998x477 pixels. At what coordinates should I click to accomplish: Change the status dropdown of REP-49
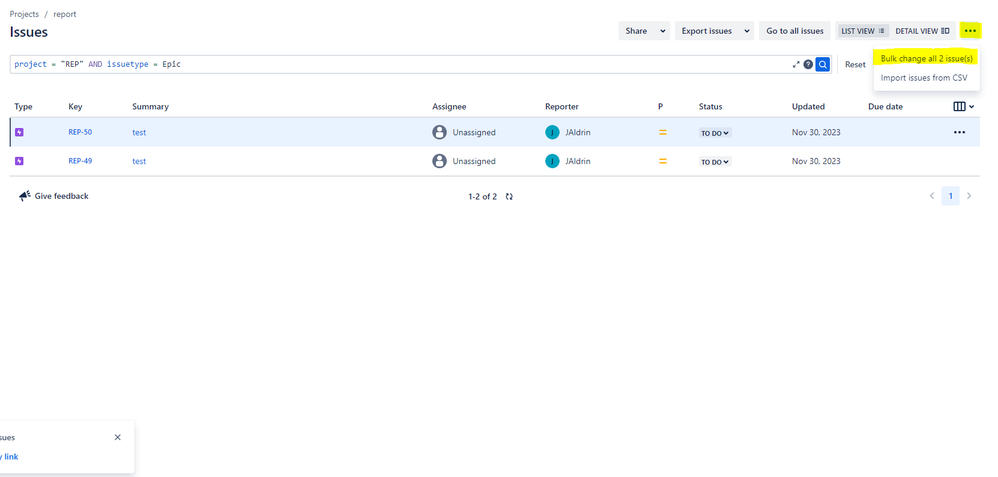715,162
